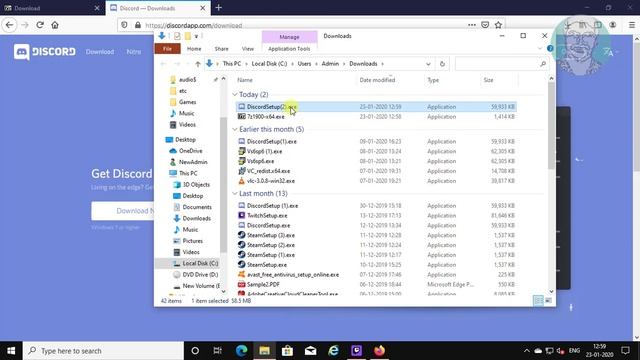This screenshot has width=640, height=360.
Task: Sort files by Date modified column
Action: [377, 80]
